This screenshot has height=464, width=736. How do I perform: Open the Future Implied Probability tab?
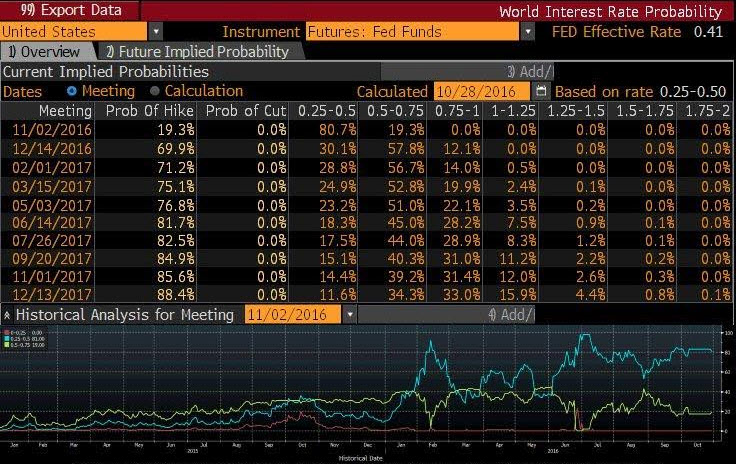point(196,51)
